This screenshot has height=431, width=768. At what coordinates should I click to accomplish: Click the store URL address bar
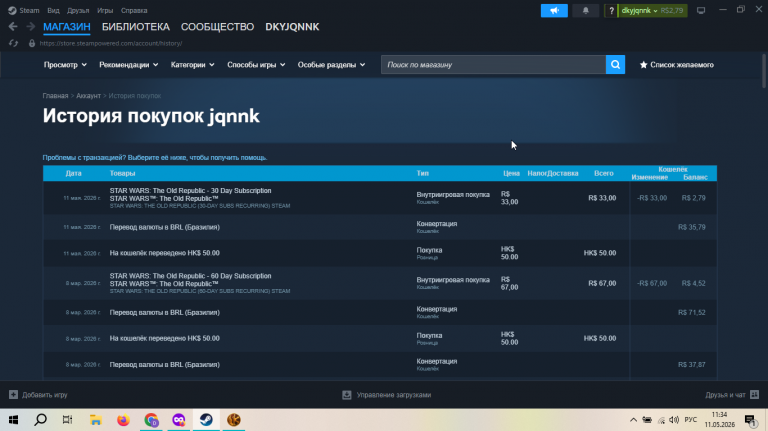click(x=111, y=43)
